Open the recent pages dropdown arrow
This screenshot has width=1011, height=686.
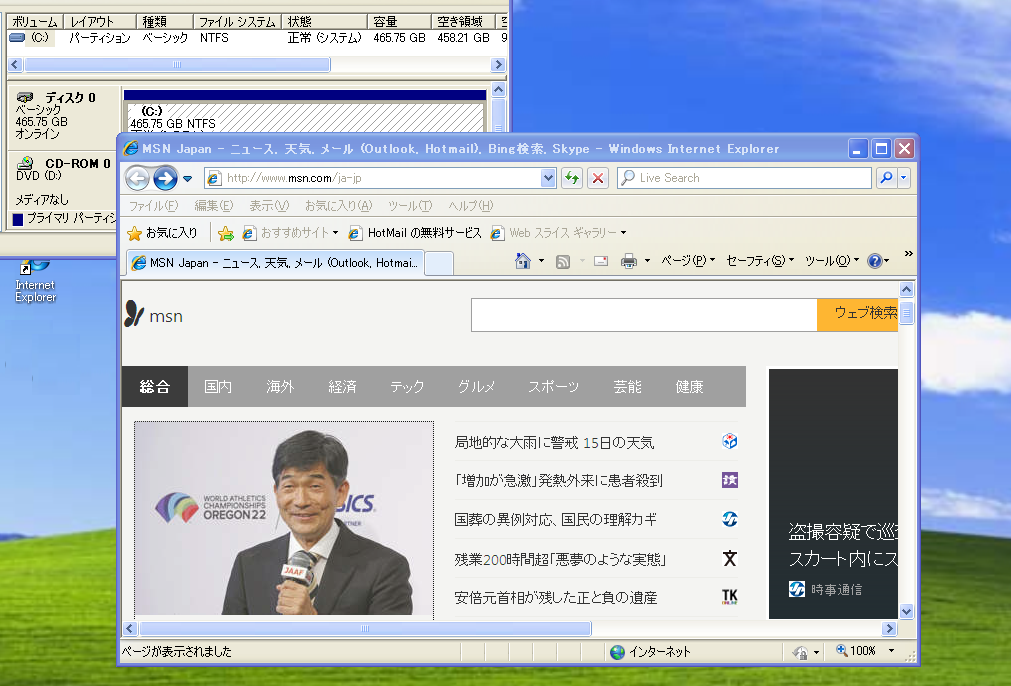(188, 179)
